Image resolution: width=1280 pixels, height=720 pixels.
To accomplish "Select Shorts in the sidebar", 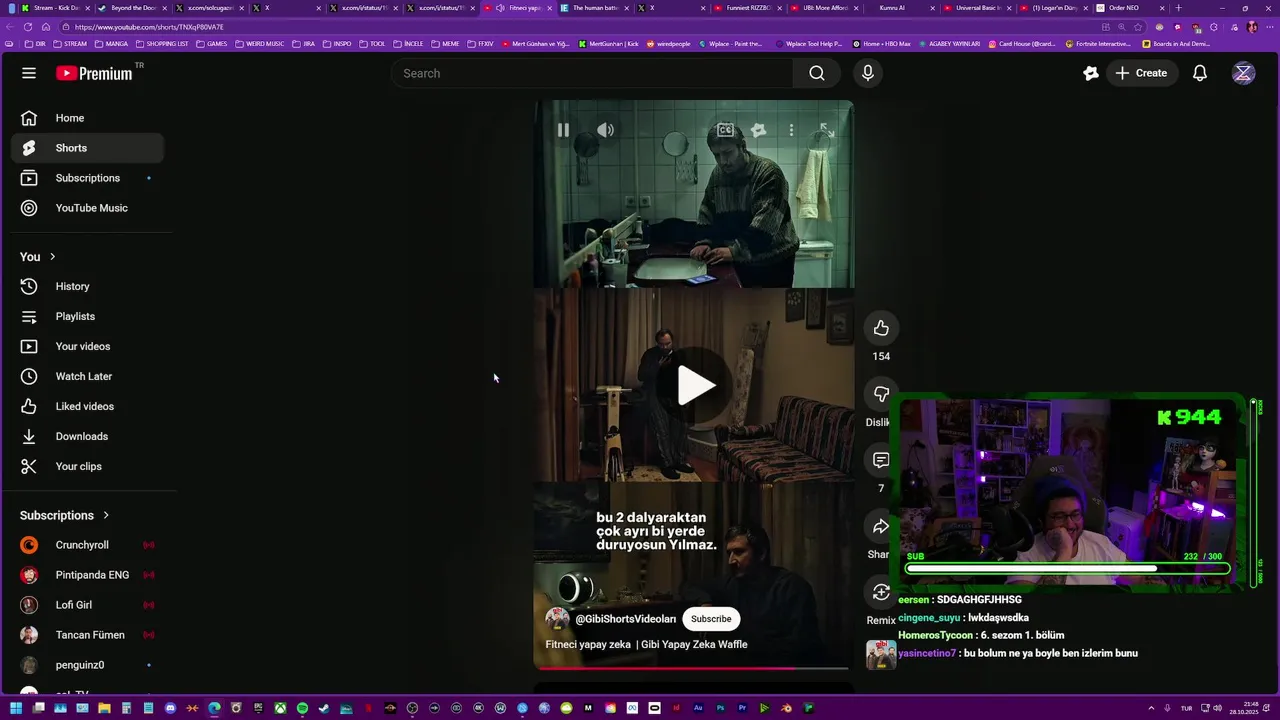I will pos(88,148).
